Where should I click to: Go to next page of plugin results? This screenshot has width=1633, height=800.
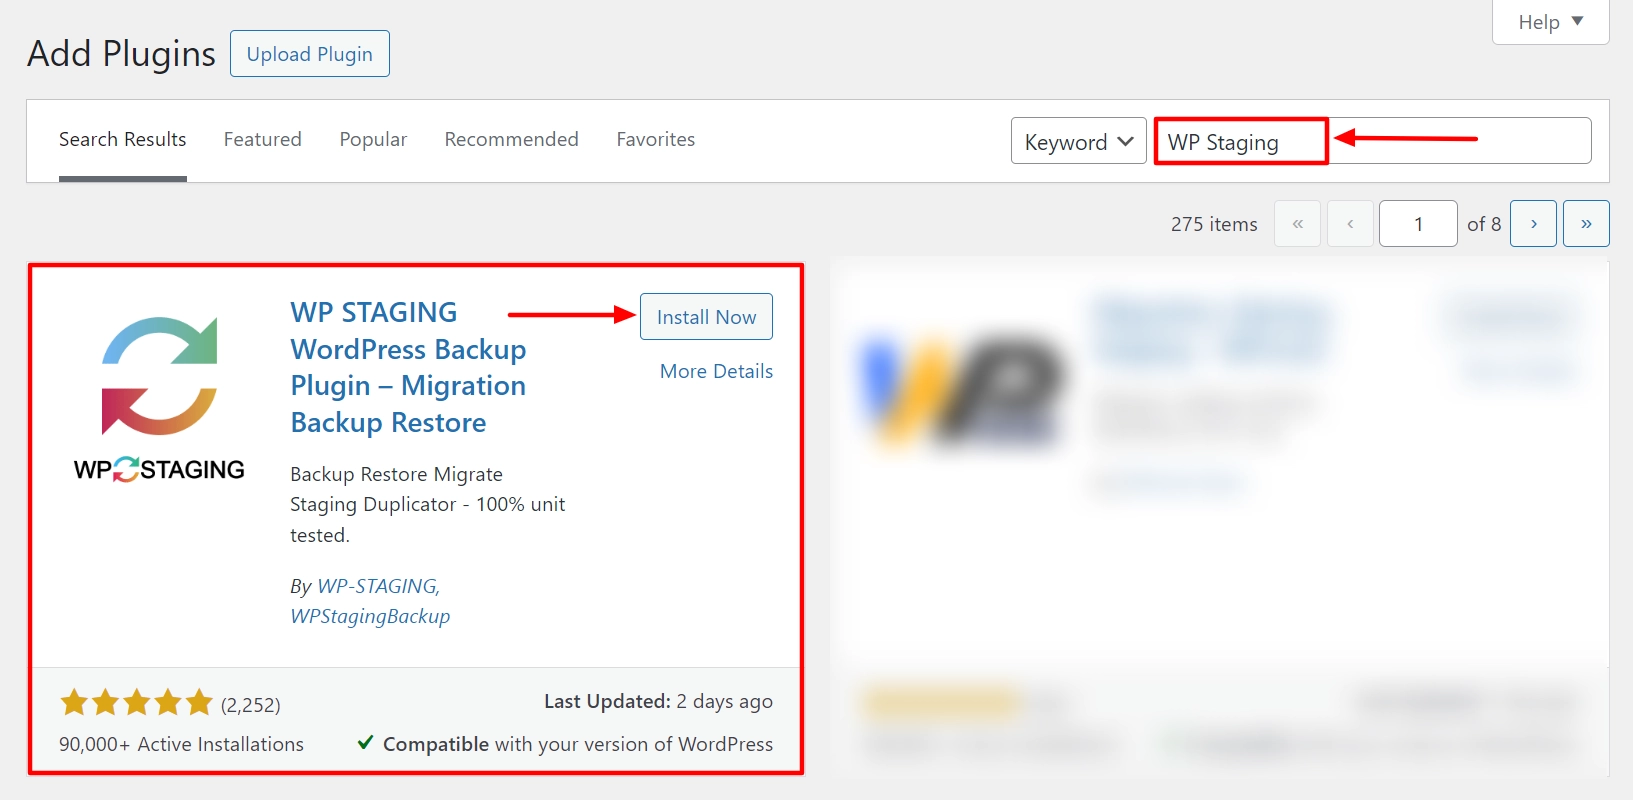click(x=1533, y=223)
